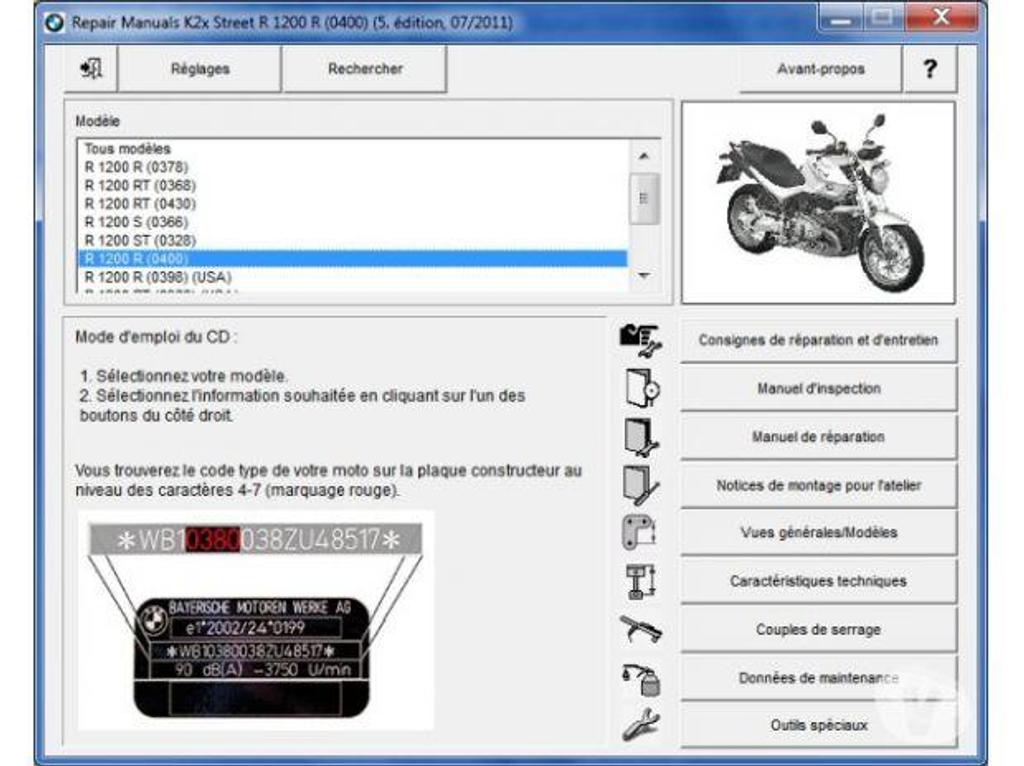Screen dimensions: 1024x766
Task: Click the VIN plate illustration image
Action: tap(256, 620)
